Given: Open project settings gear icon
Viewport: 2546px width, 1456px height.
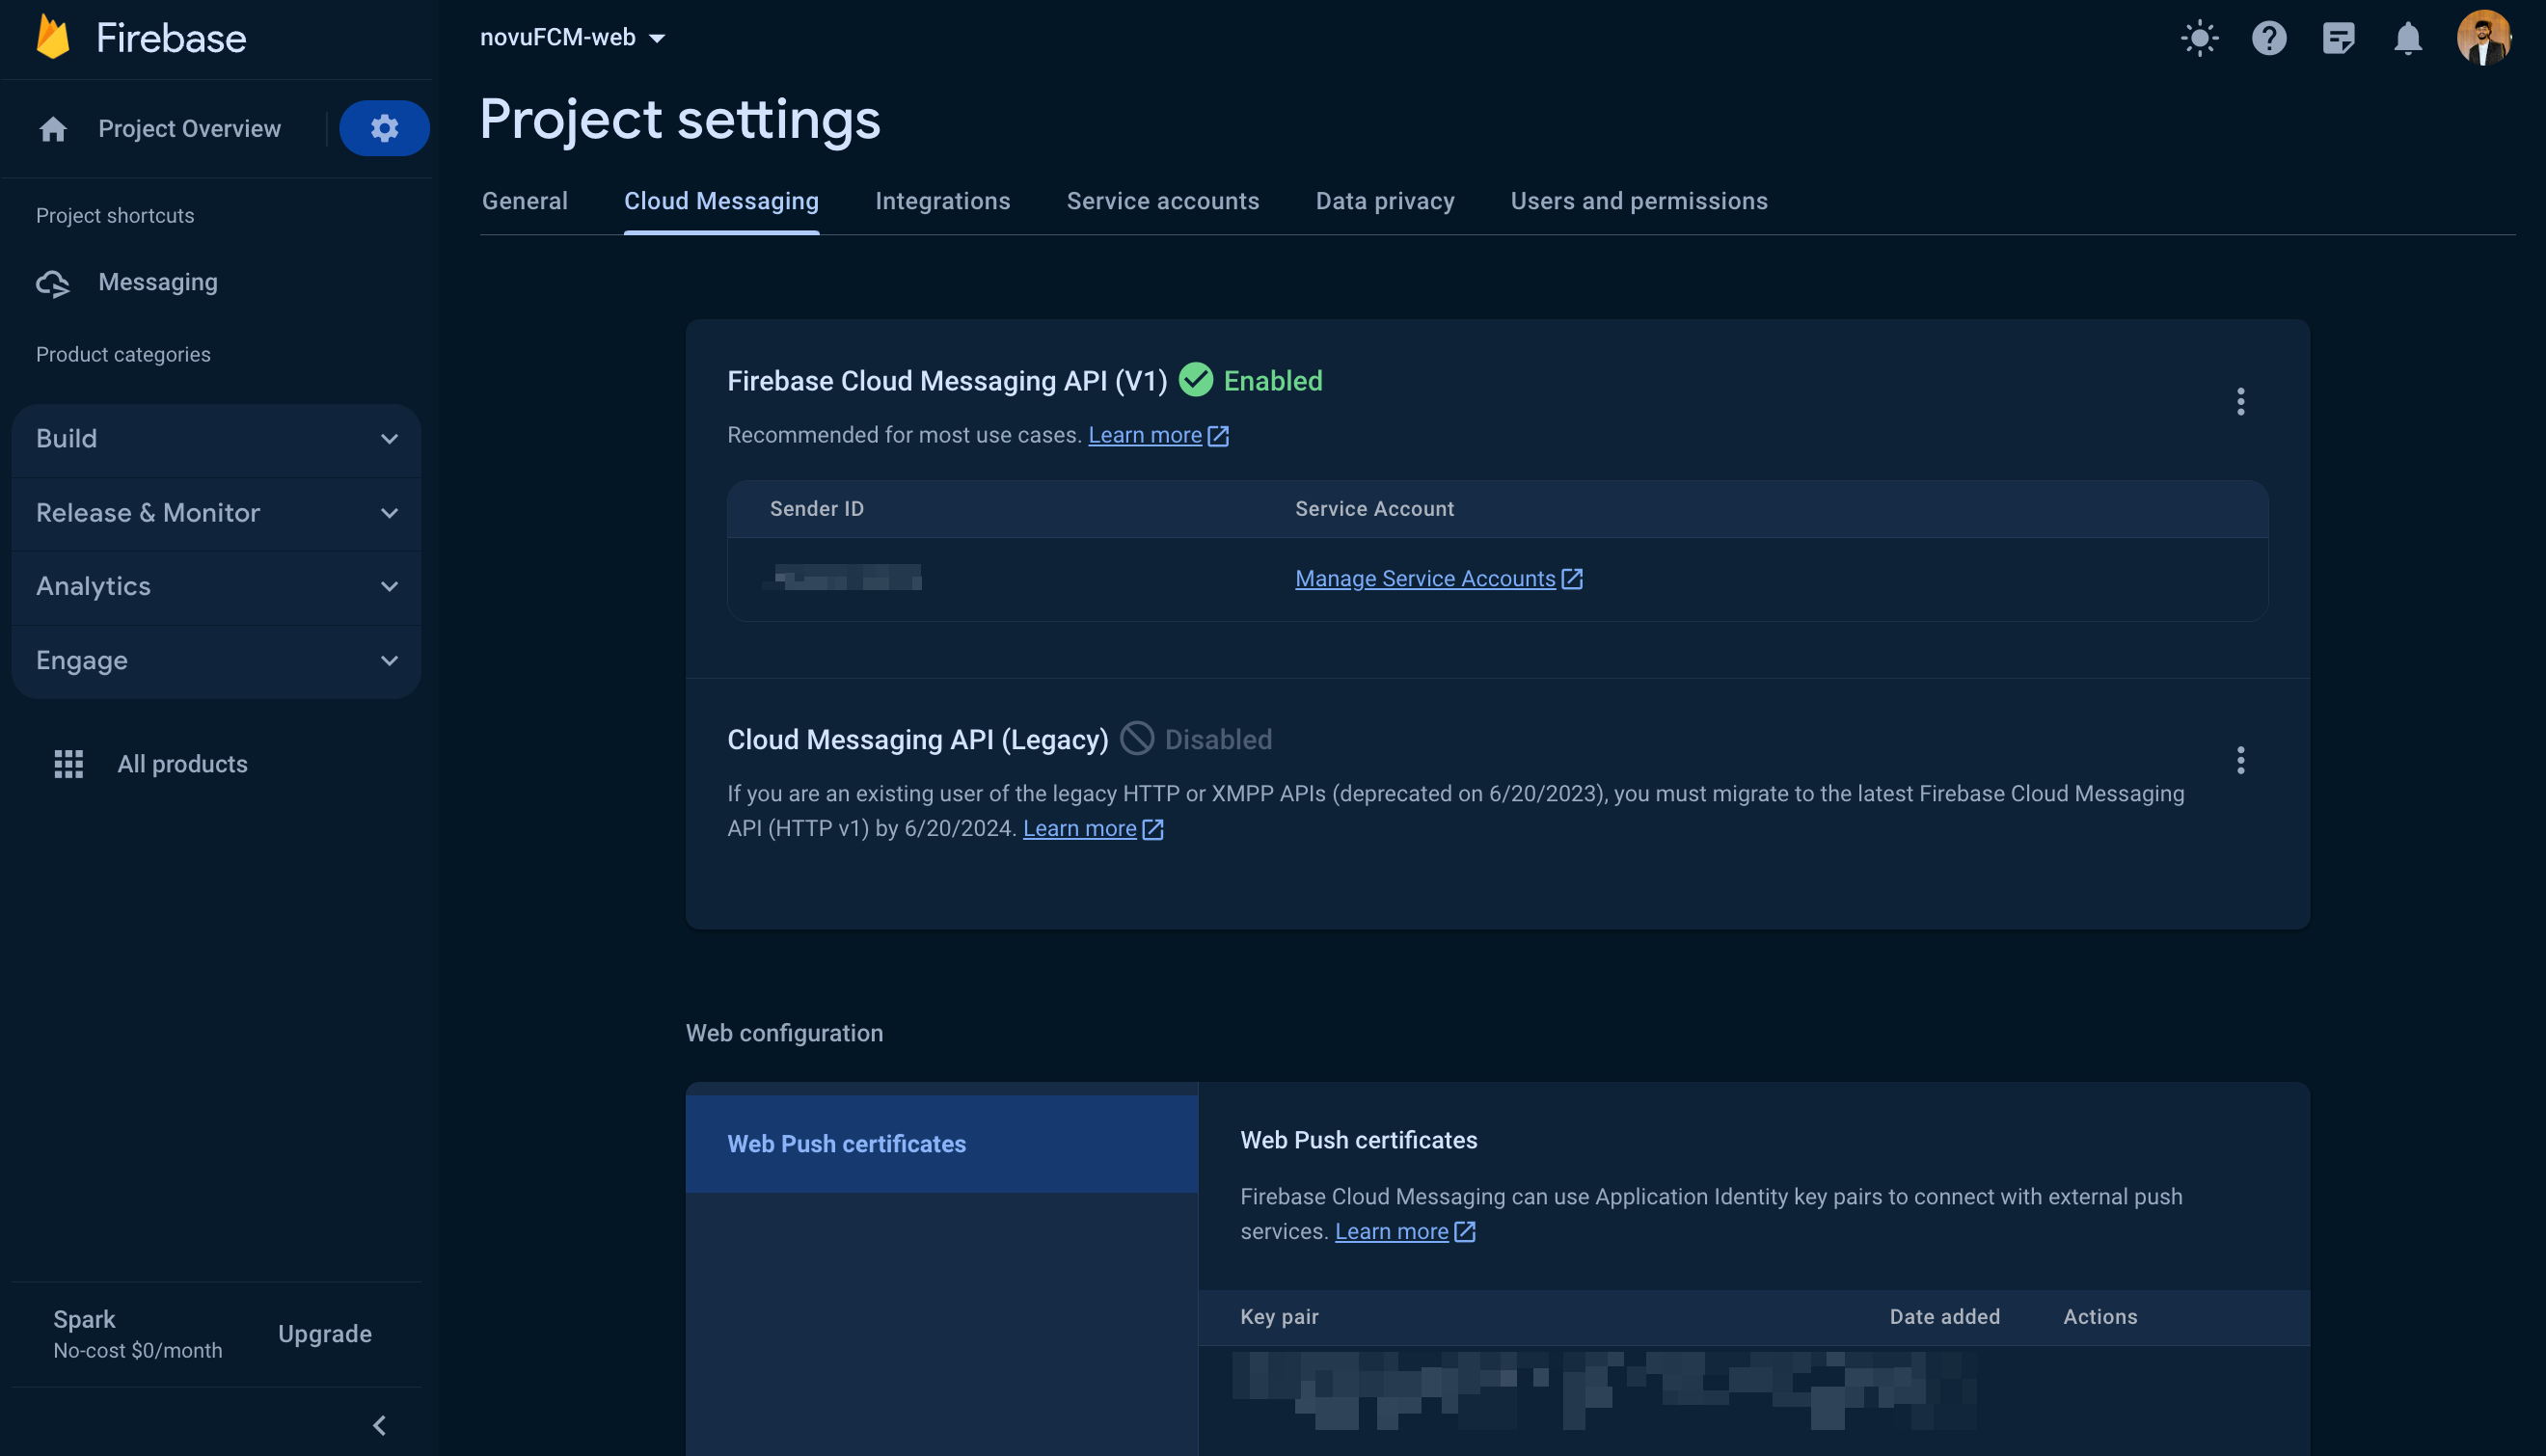Looking at the screenshot, I should [384, 128].
